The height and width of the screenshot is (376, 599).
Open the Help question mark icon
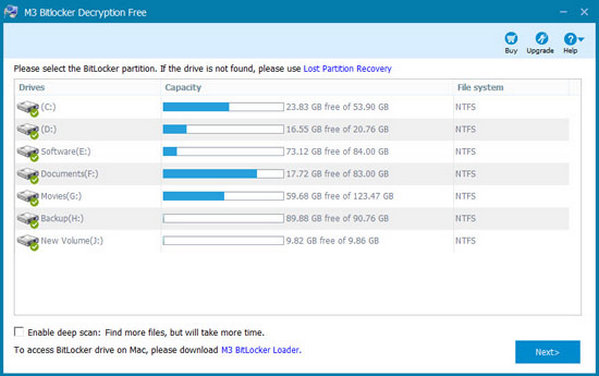click(570, 39)
